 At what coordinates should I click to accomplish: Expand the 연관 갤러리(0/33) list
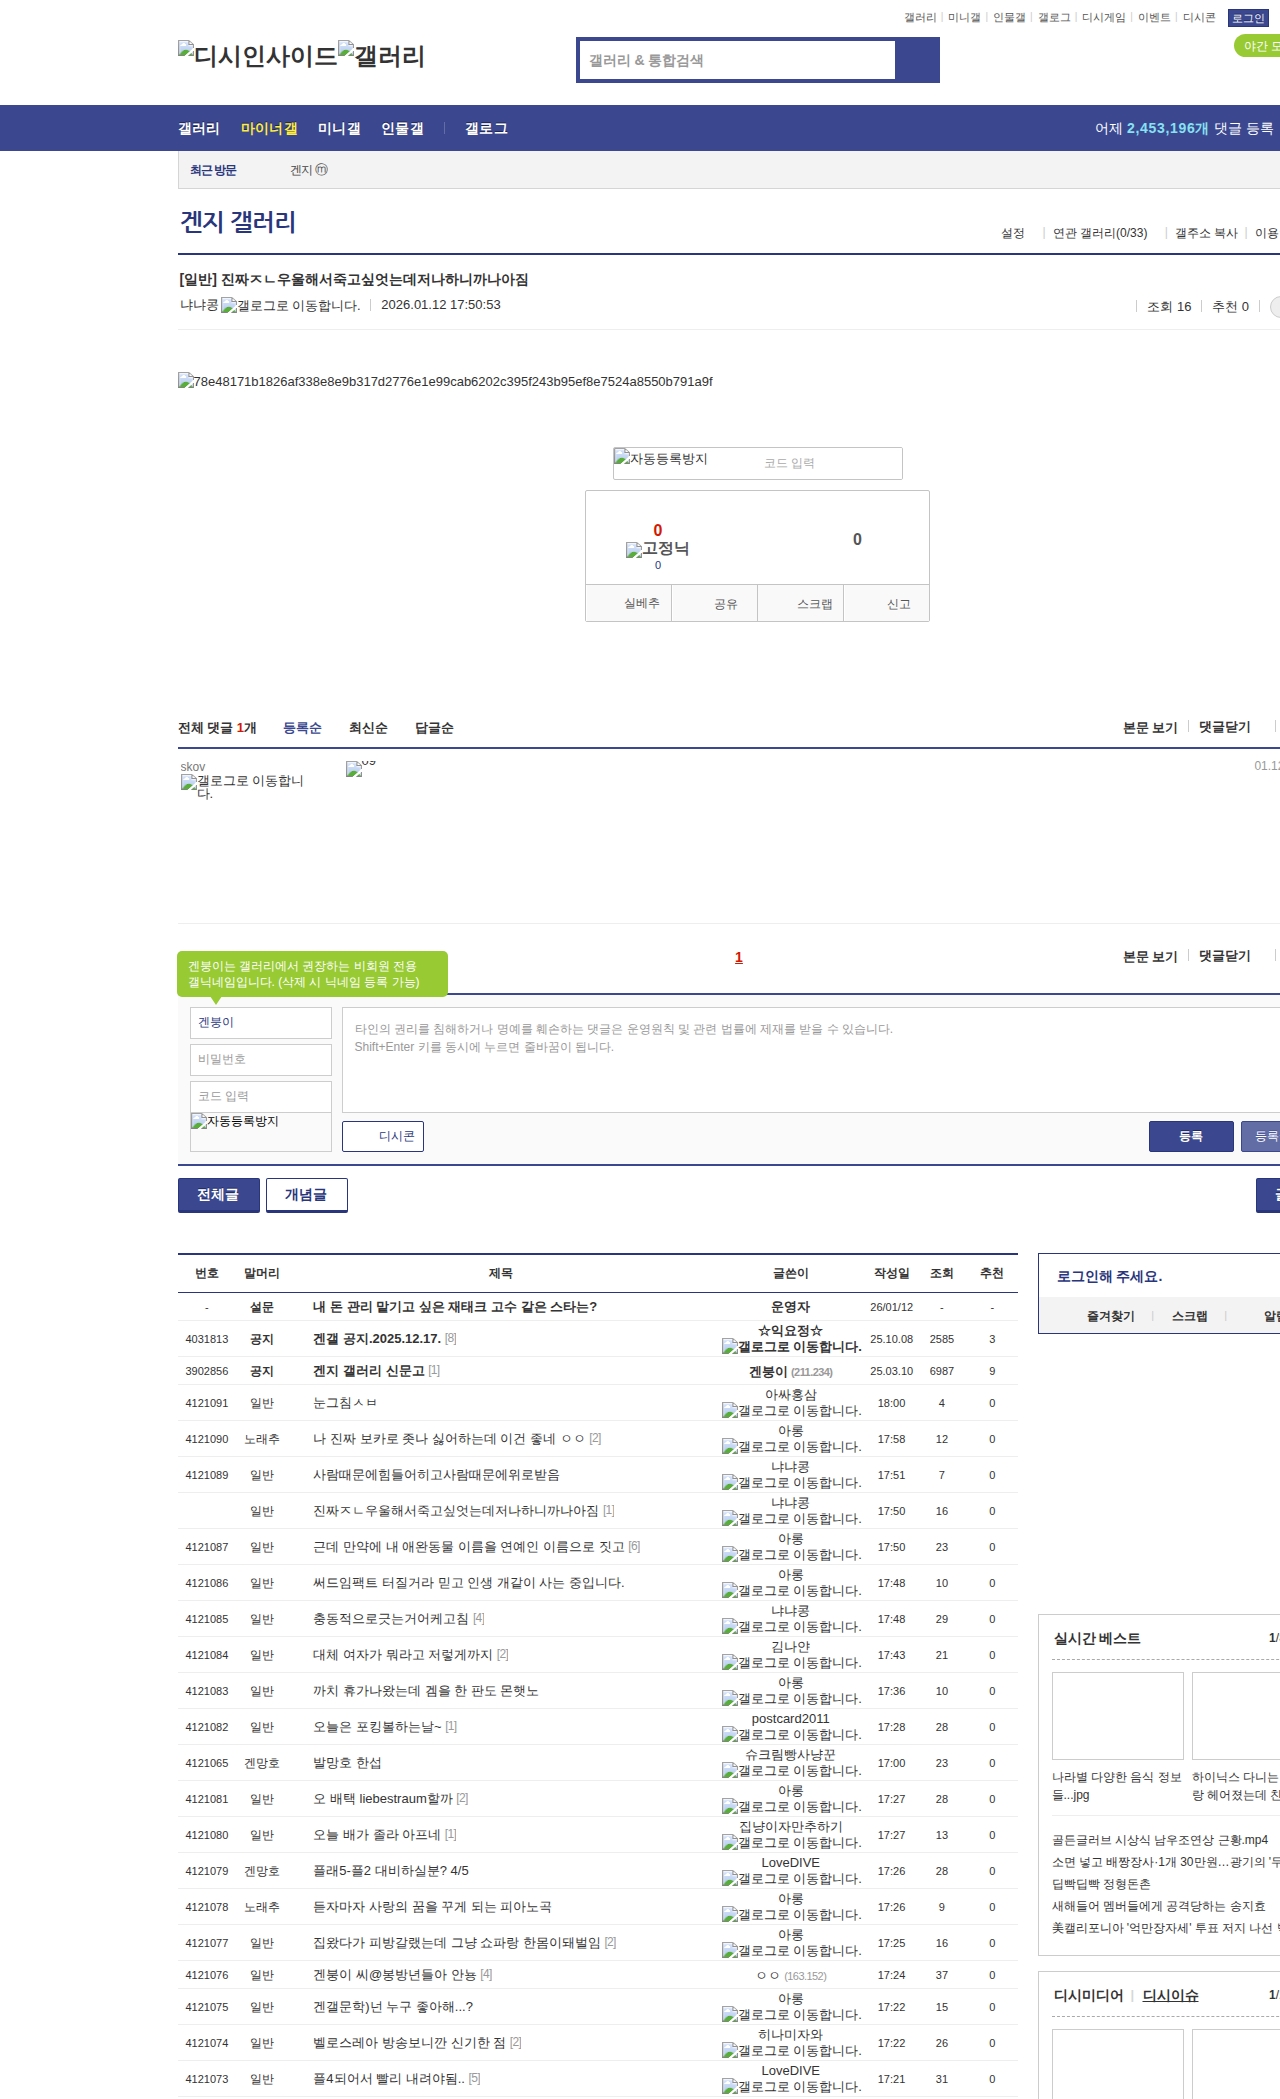(x=1099, y=233)
